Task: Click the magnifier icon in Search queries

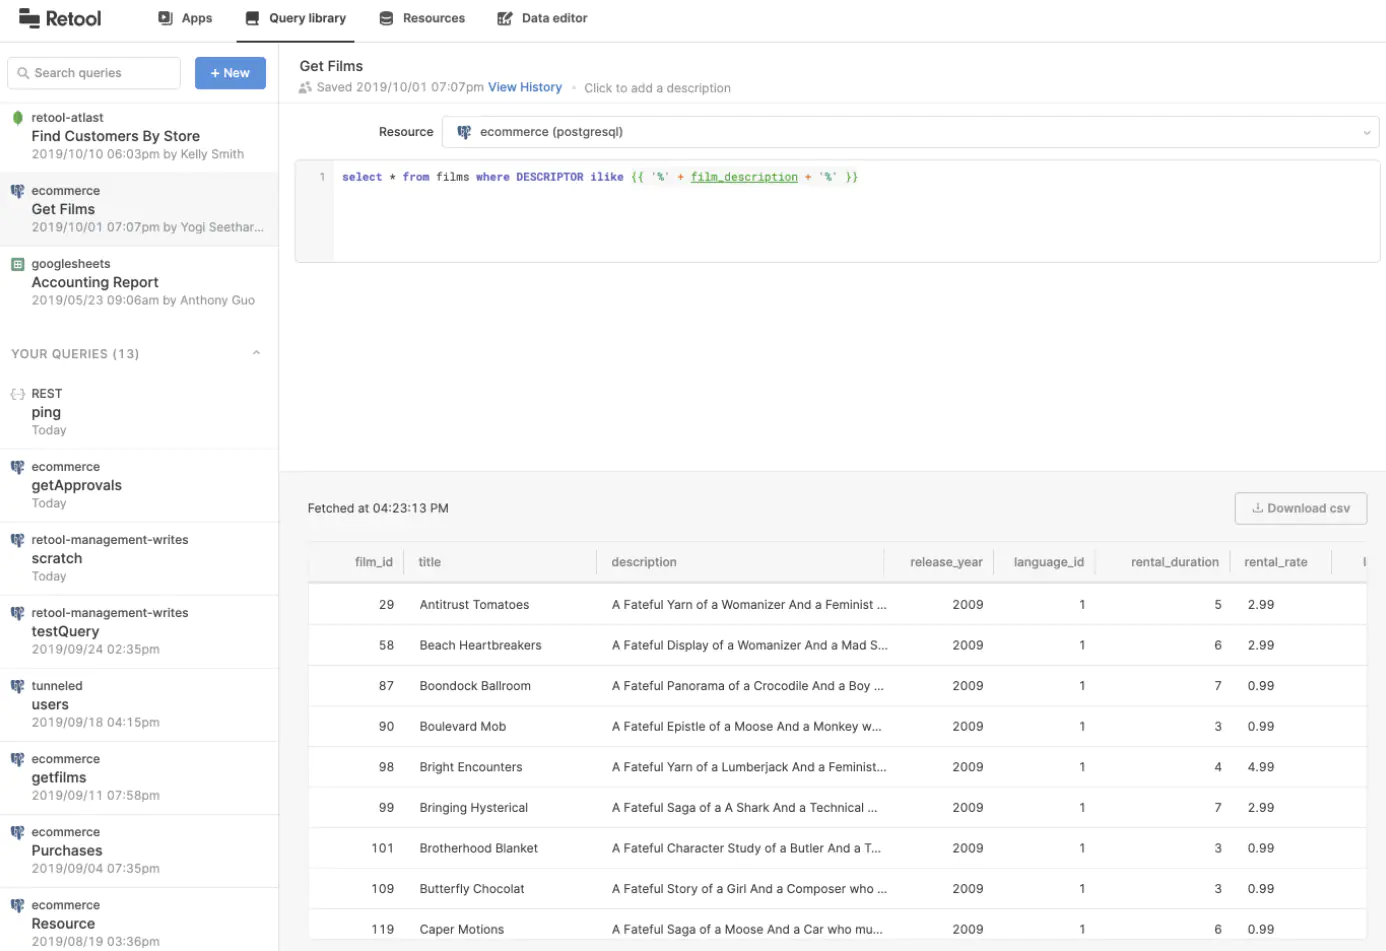Action: [23, 73]
